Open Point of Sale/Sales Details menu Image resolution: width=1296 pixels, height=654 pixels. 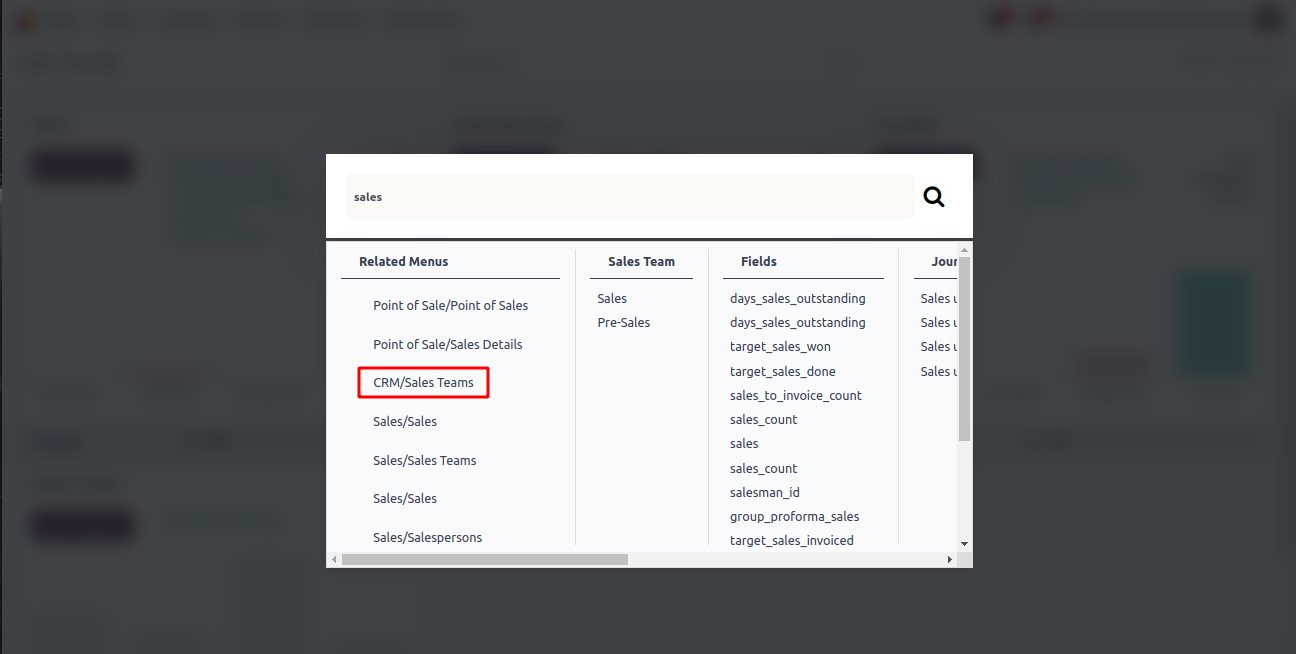pos(447,345)
